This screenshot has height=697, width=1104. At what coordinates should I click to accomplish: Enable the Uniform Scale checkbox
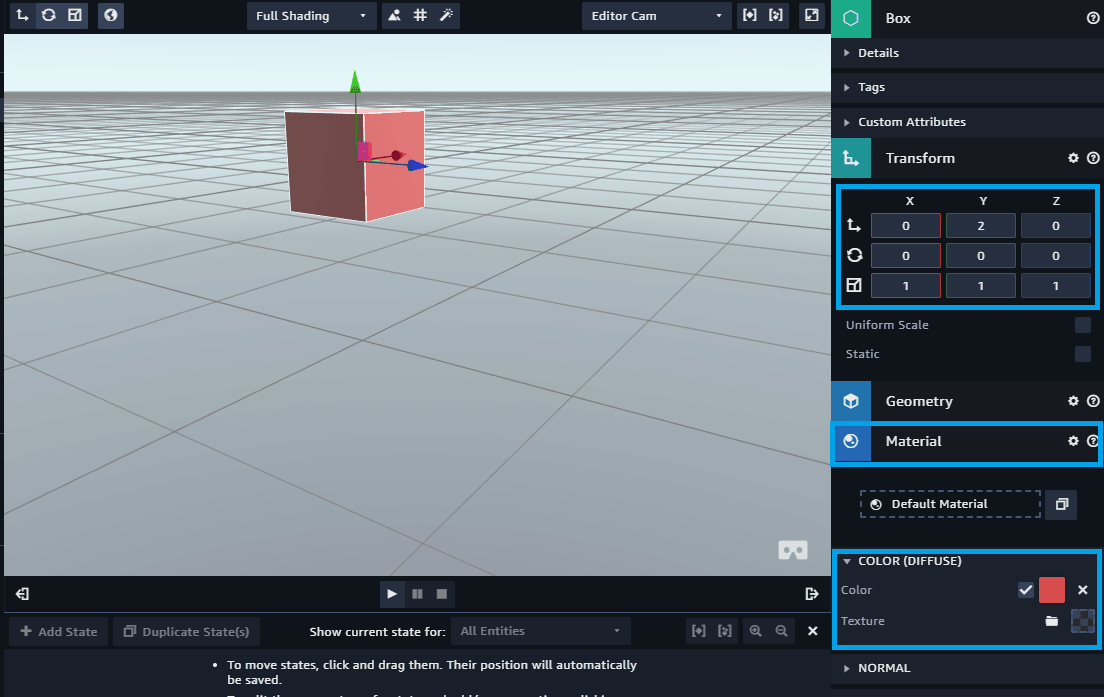click(1082, 325)
